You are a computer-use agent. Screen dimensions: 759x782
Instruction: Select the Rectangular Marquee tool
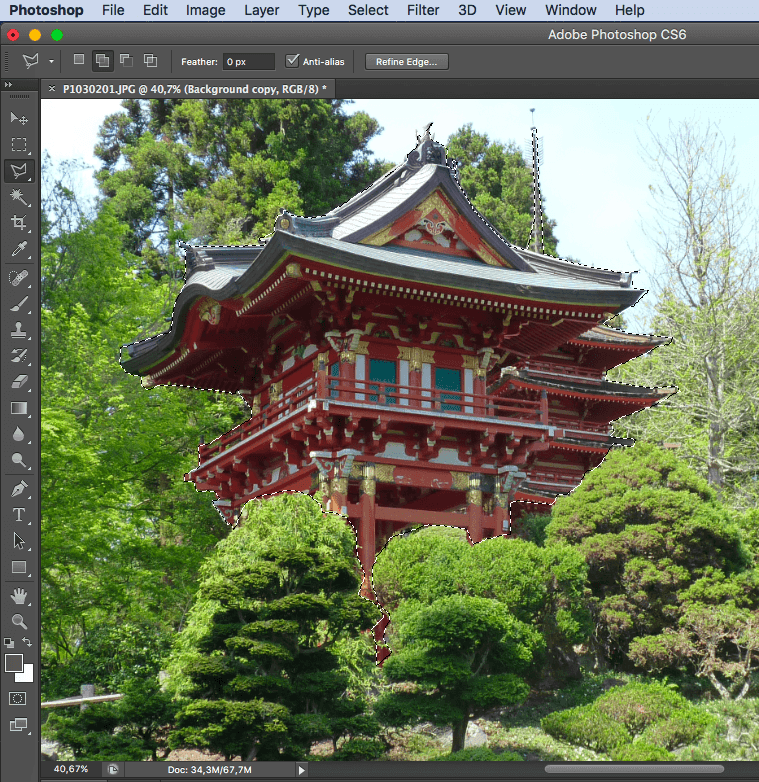19,145
